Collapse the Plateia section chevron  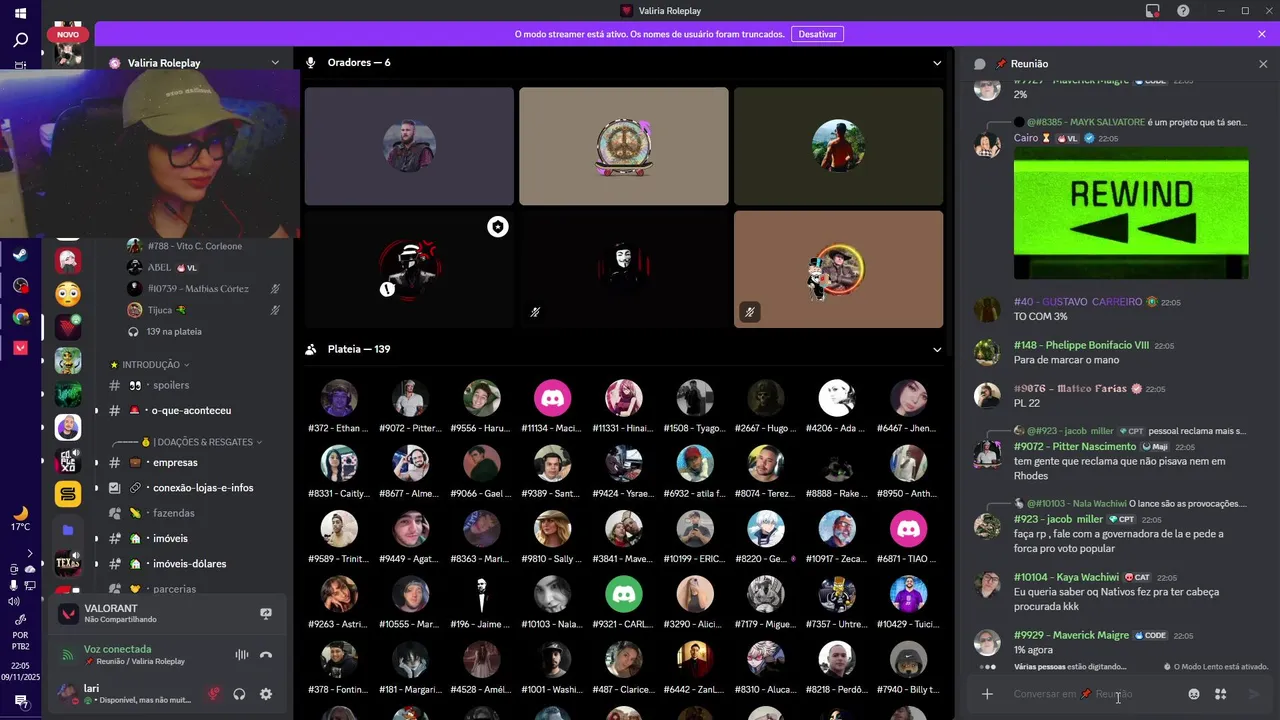point(937,350)
